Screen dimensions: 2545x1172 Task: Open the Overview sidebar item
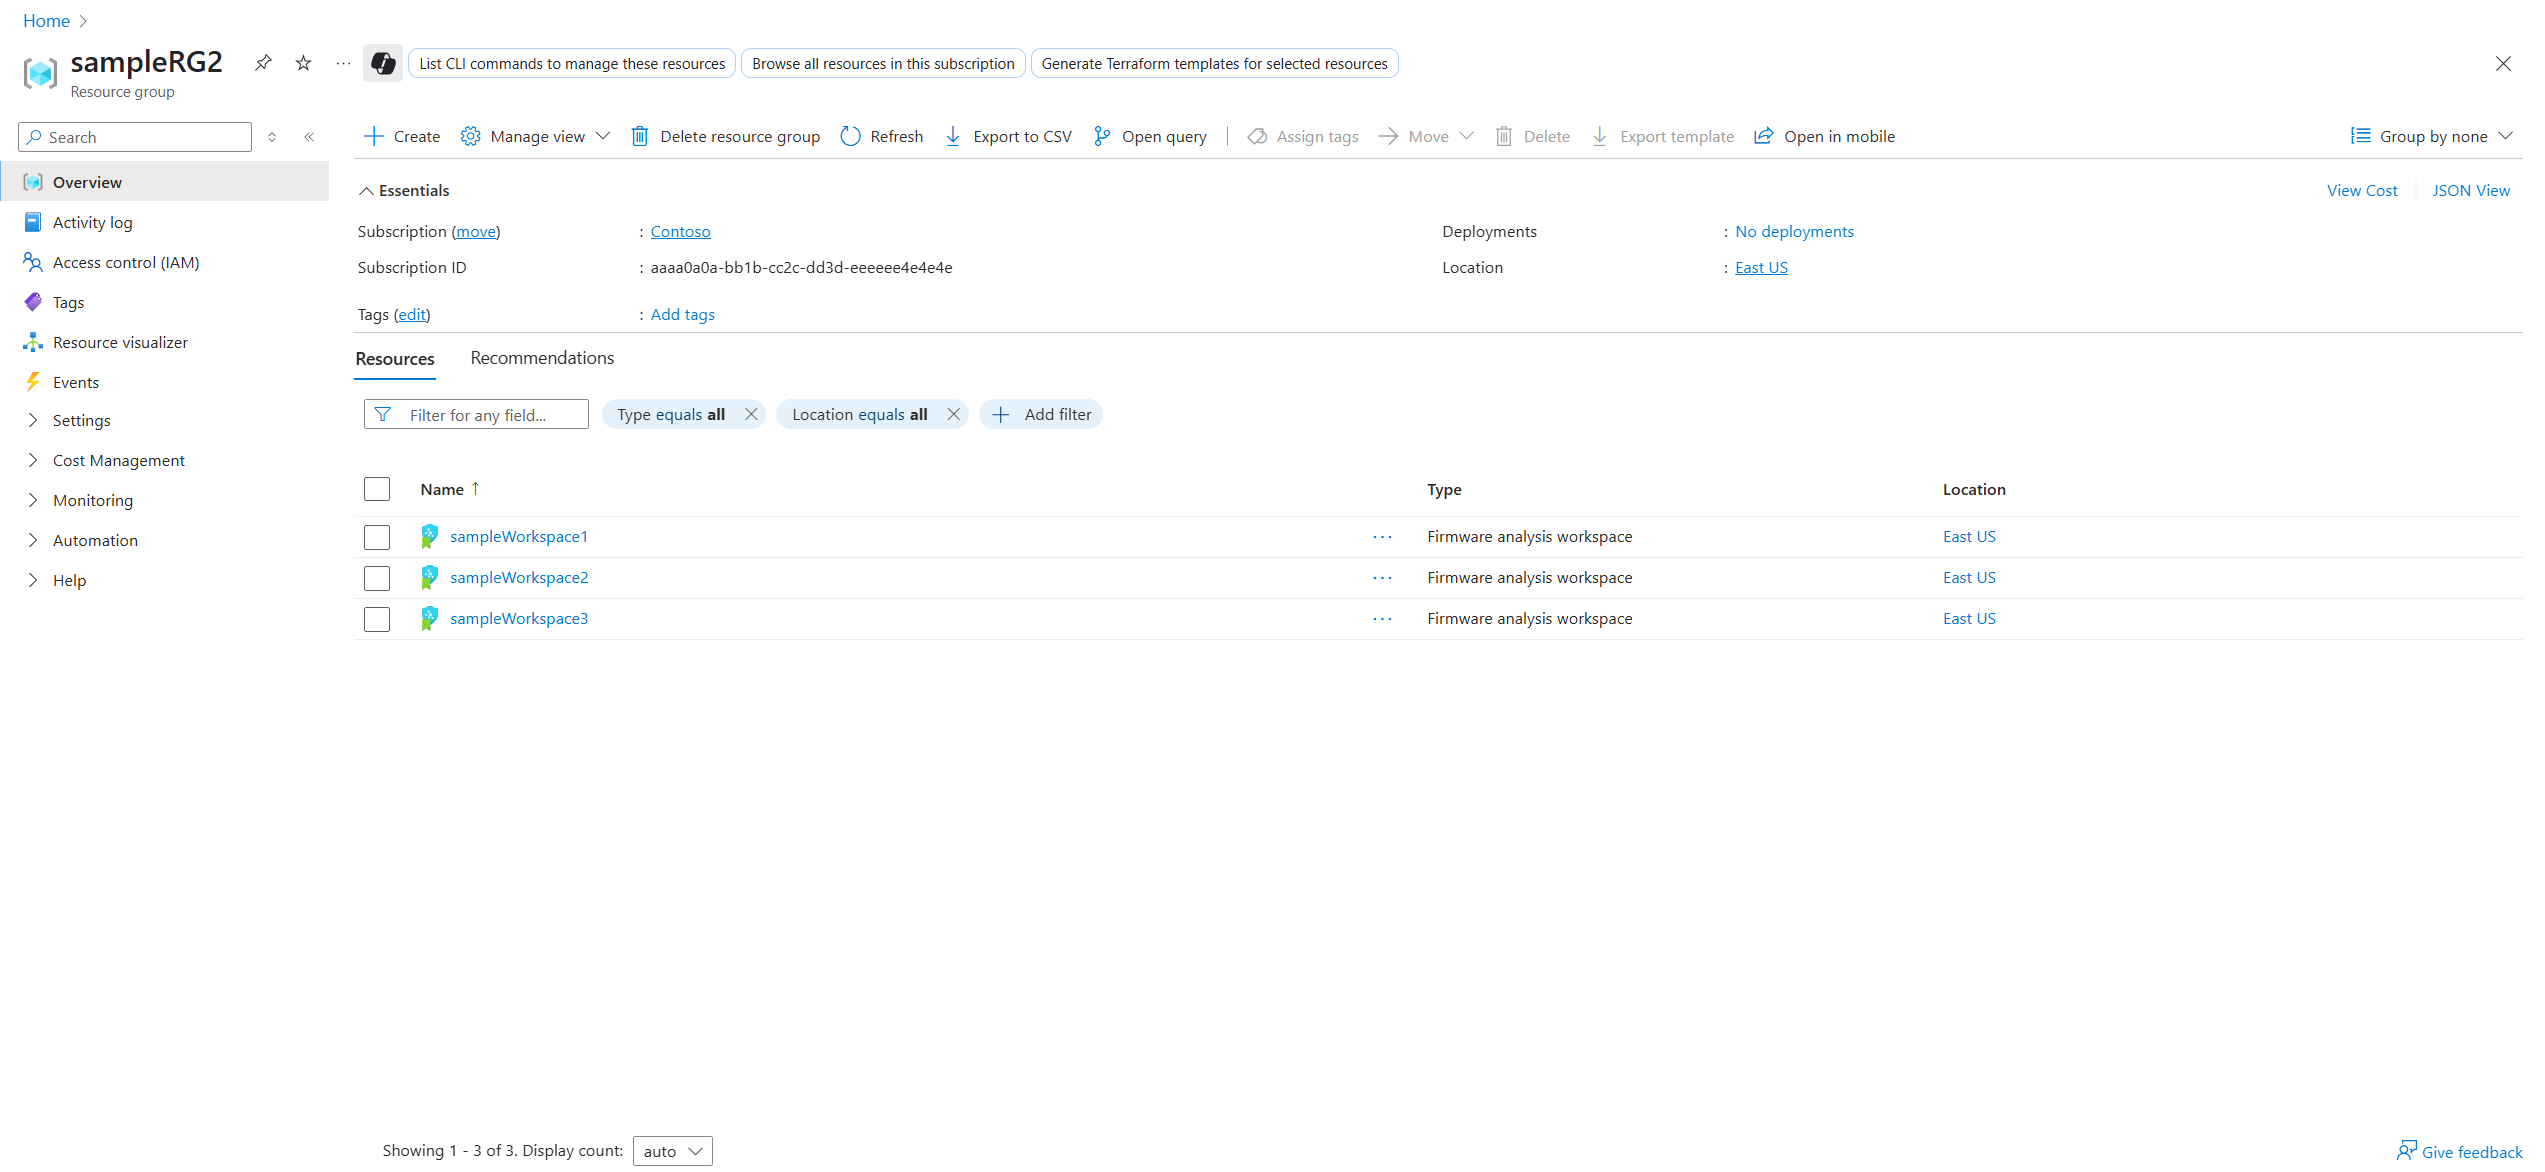164,182
